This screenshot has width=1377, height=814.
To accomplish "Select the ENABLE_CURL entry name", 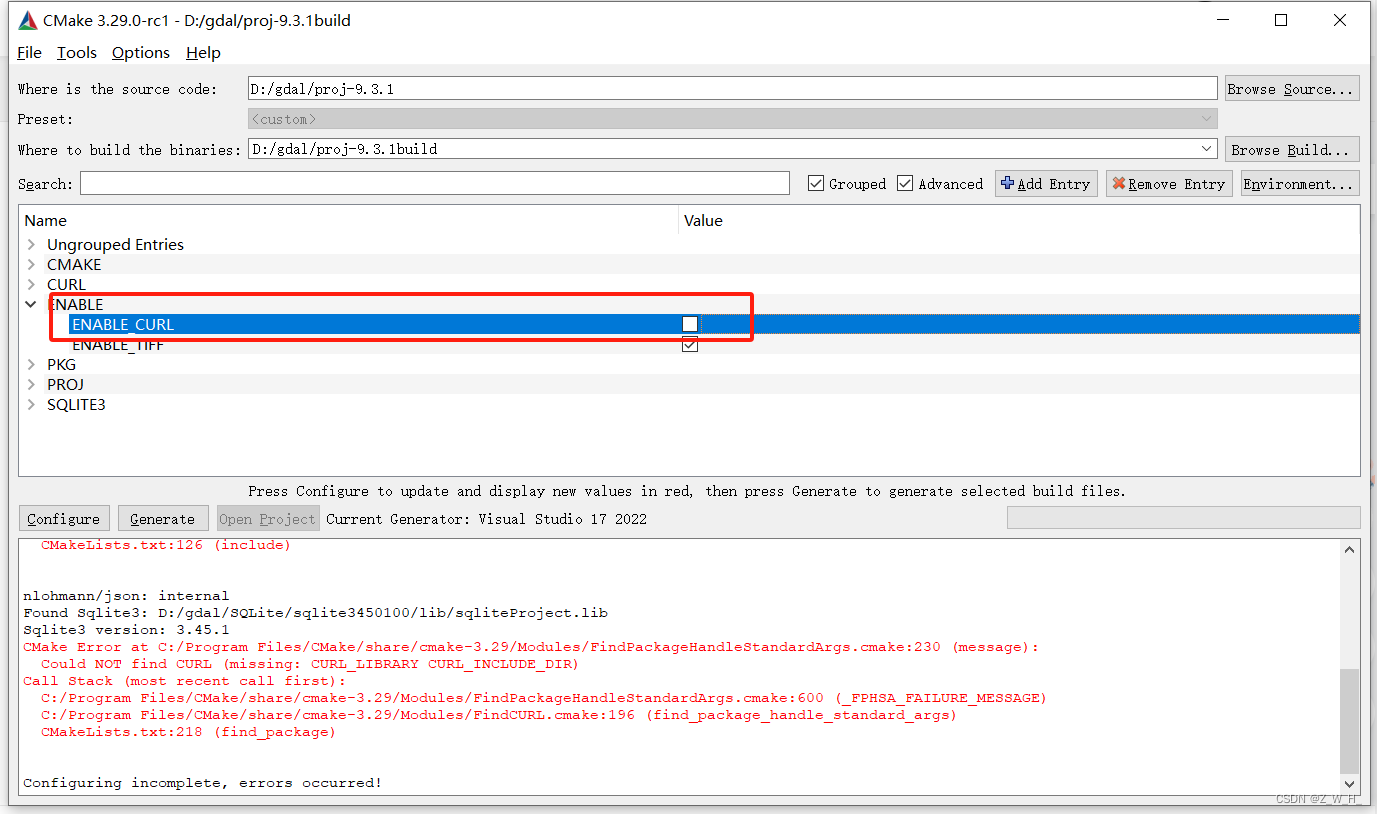I will pos(123,325).
